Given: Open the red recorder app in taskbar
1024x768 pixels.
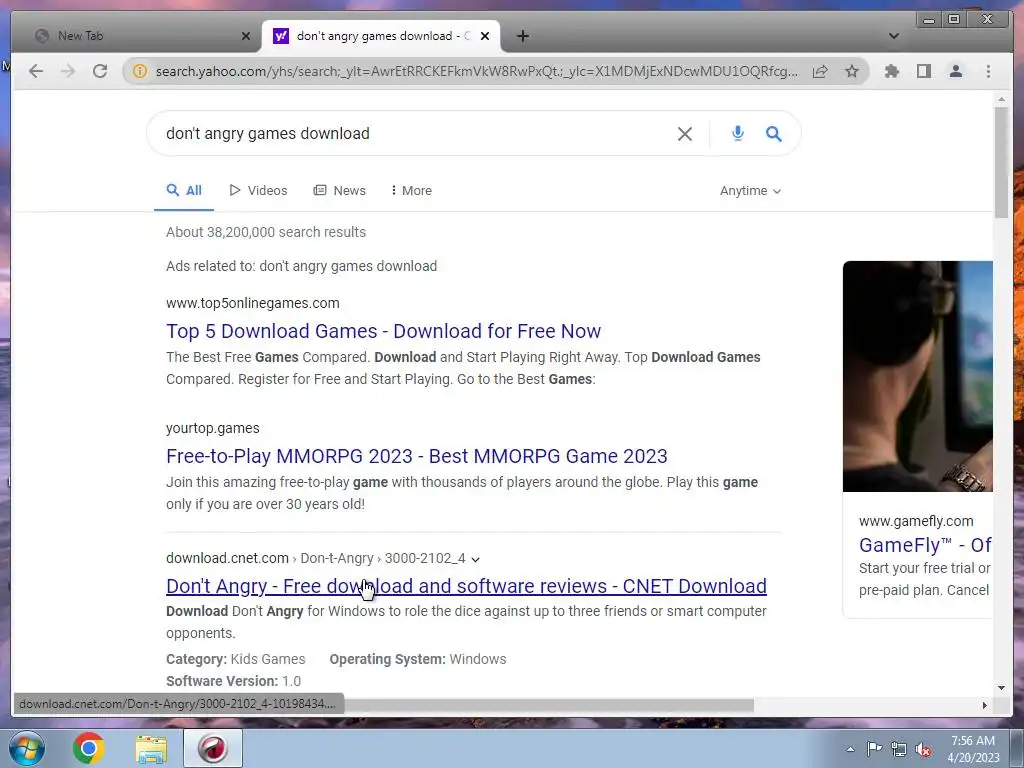Looking at the screenshot, I should (x=213, y=748).
